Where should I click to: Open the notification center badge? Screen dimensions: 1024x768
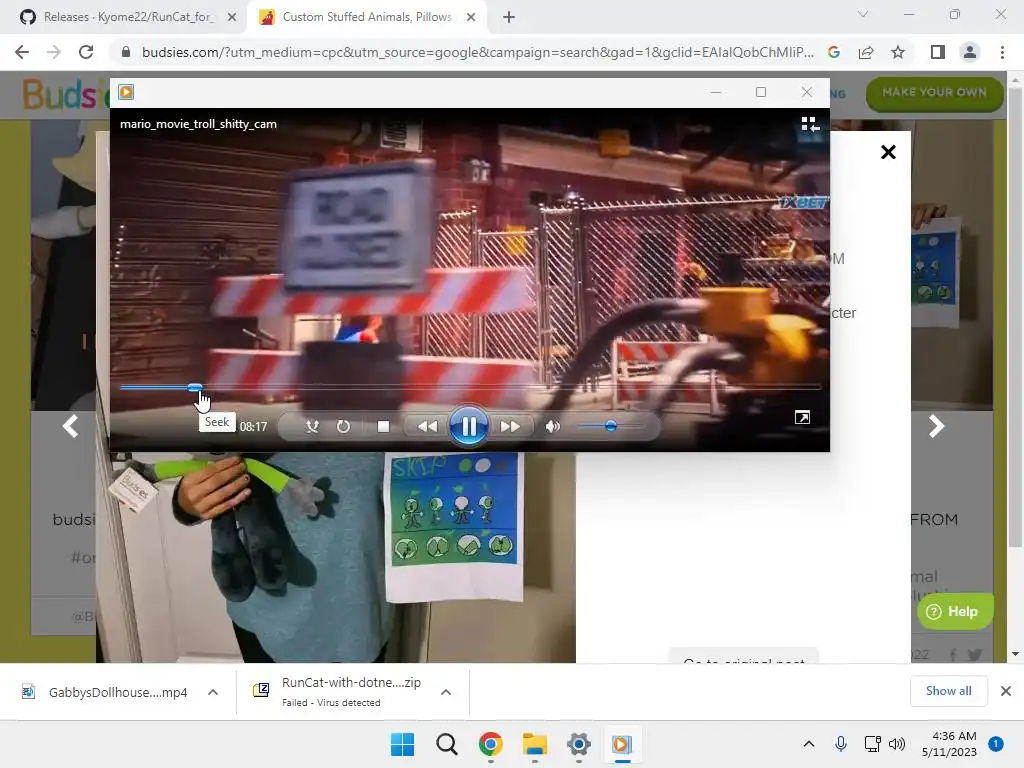996,744
